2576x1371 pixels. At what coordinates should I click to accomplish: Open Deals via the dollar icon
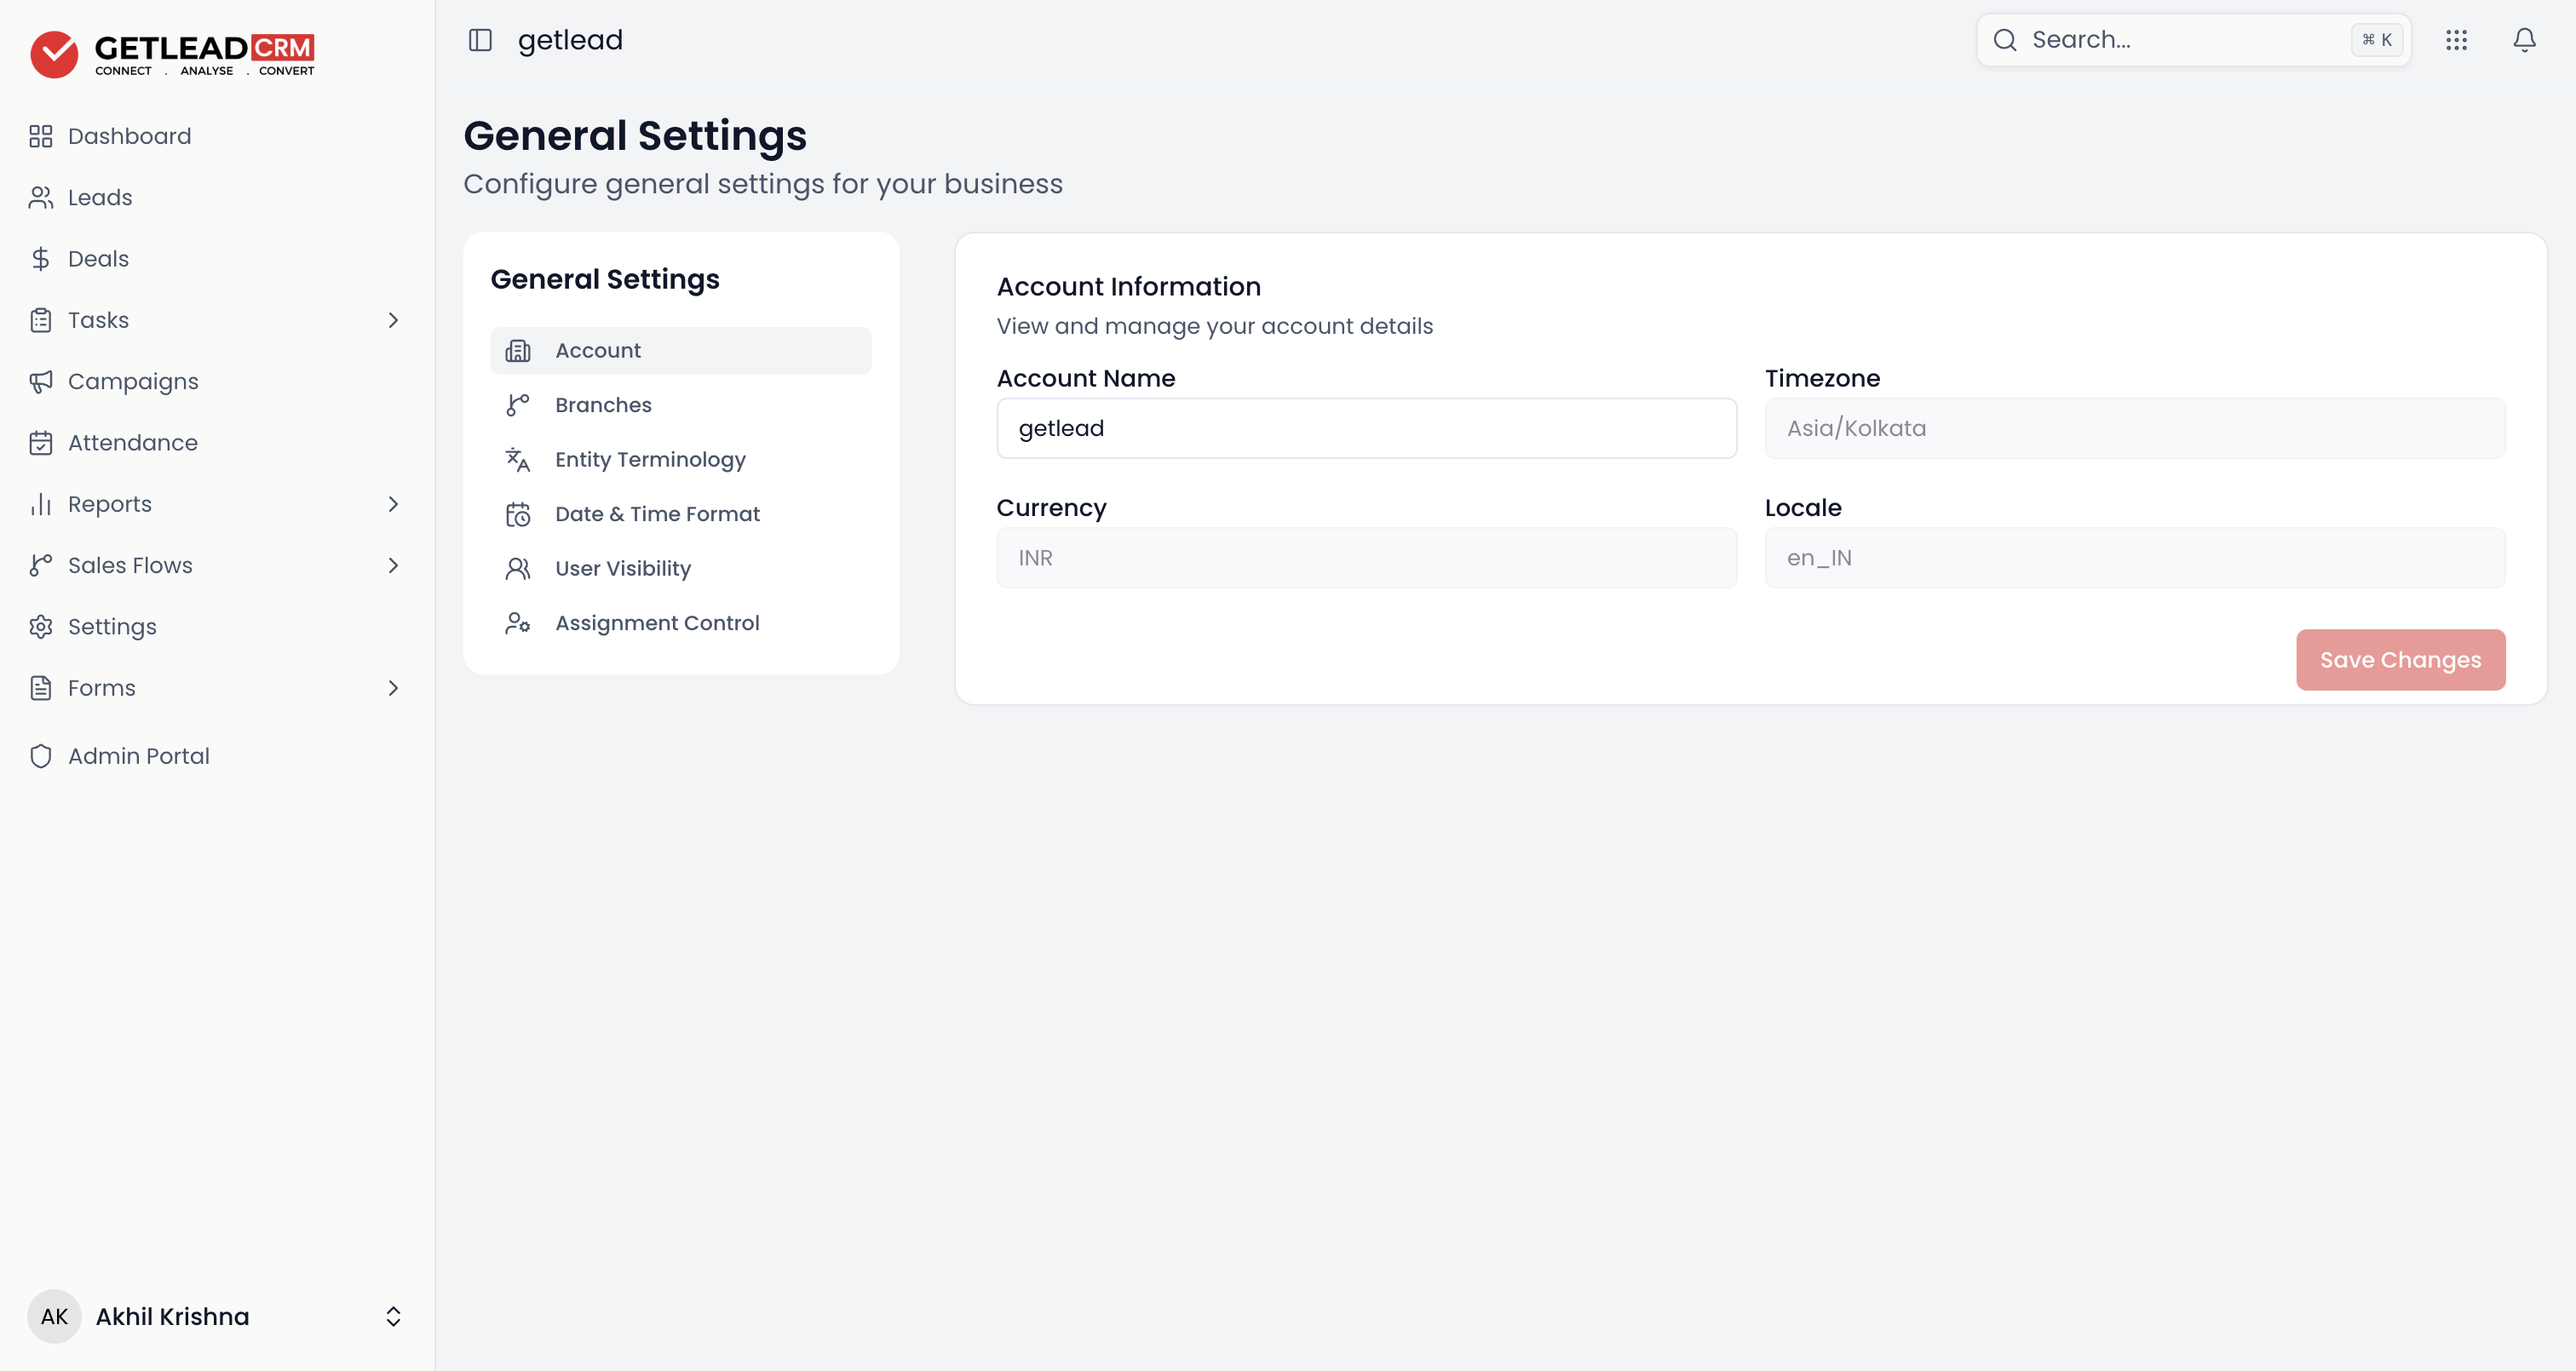tap(41, 259)
